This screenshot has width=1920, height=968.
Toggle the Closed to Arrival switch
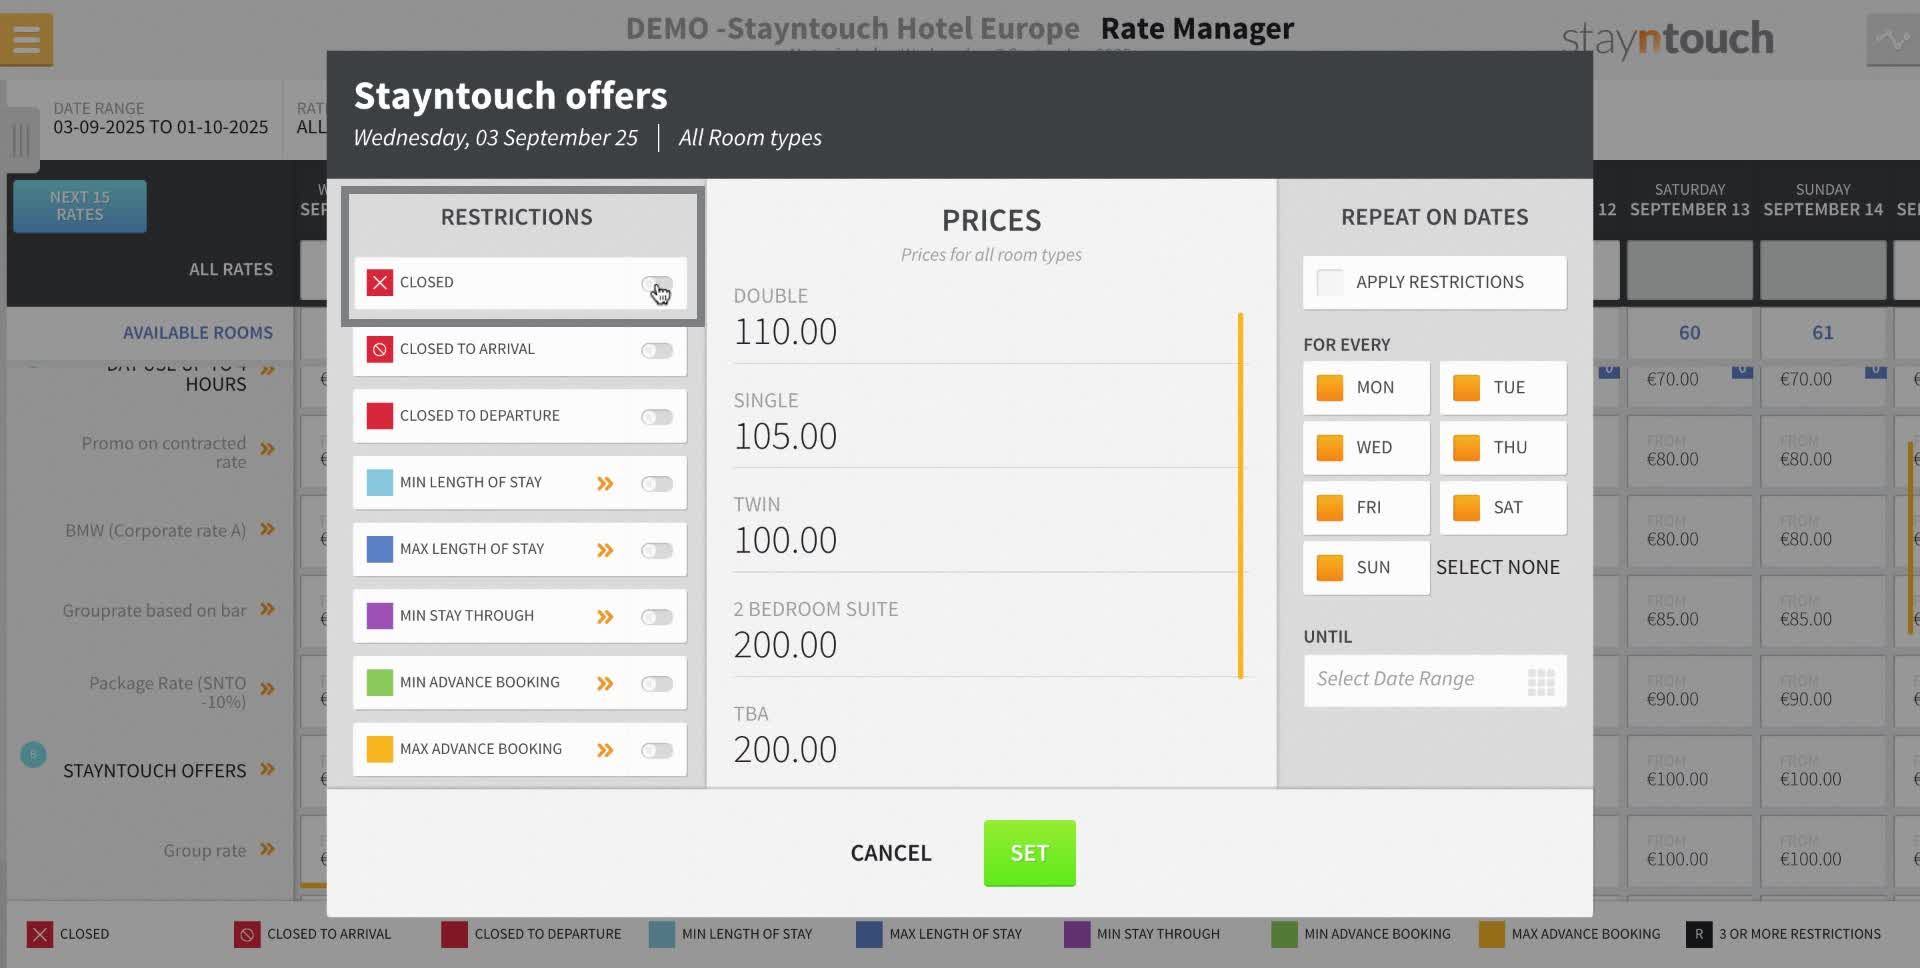657,351
